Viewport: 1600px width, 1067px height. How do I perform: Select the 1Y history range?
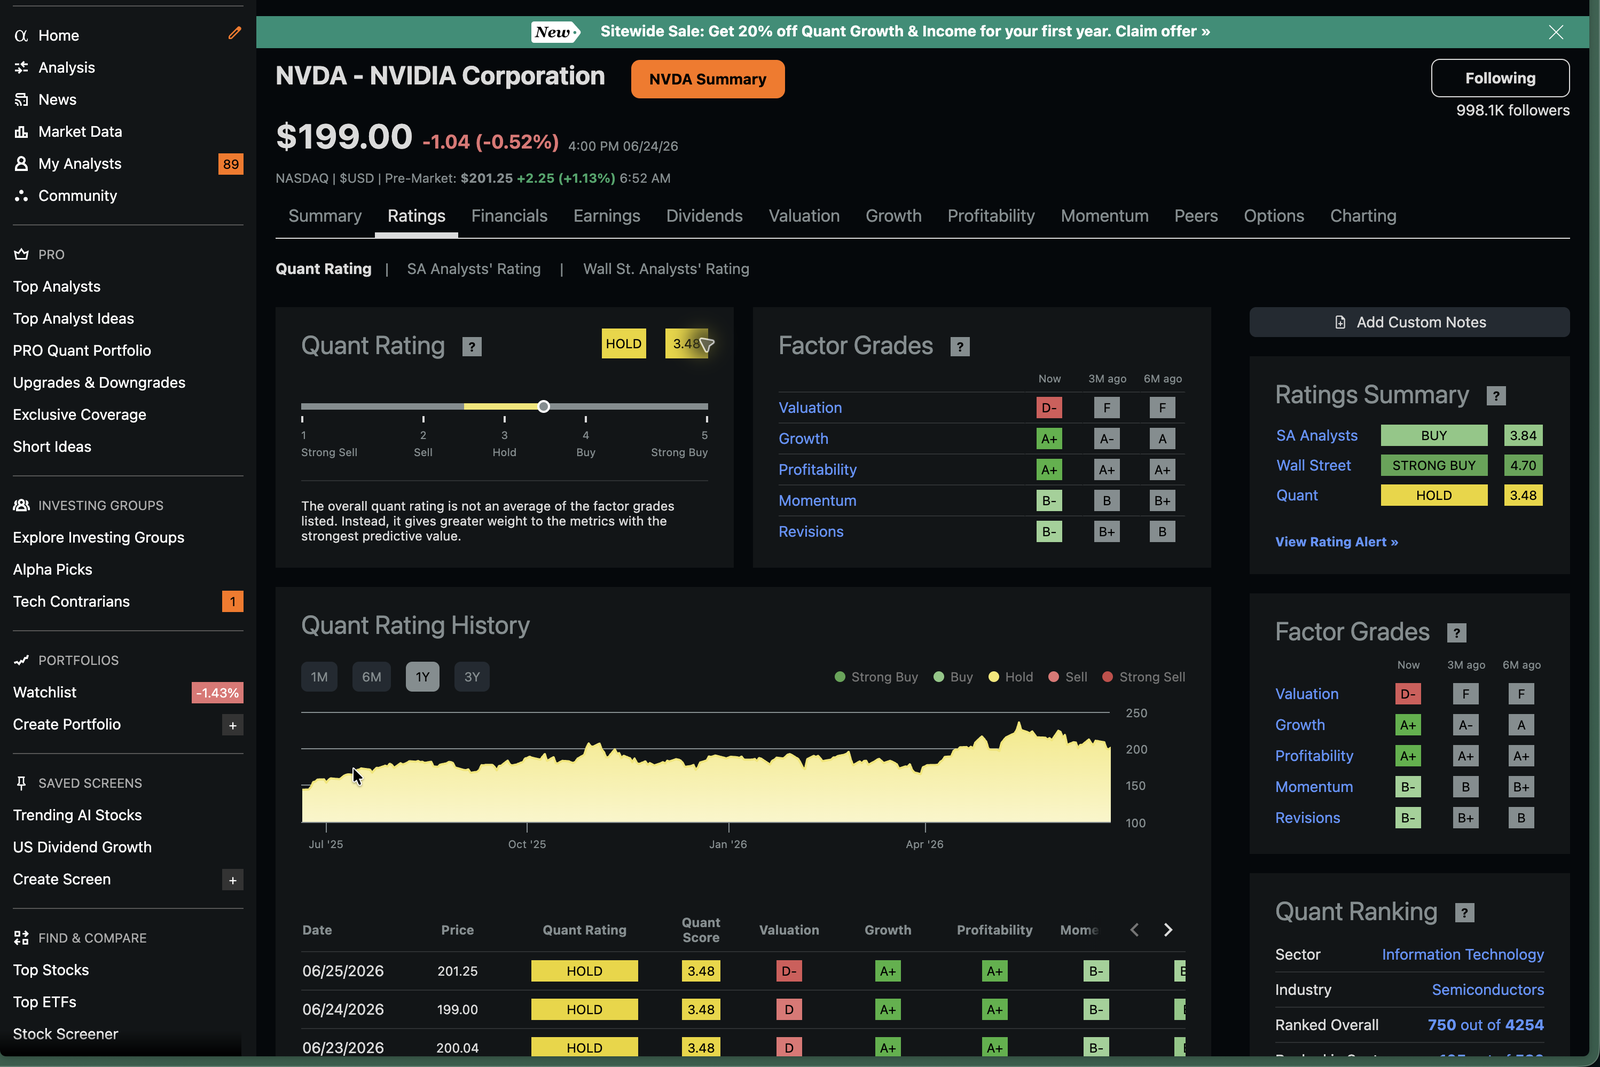point(423,677)
